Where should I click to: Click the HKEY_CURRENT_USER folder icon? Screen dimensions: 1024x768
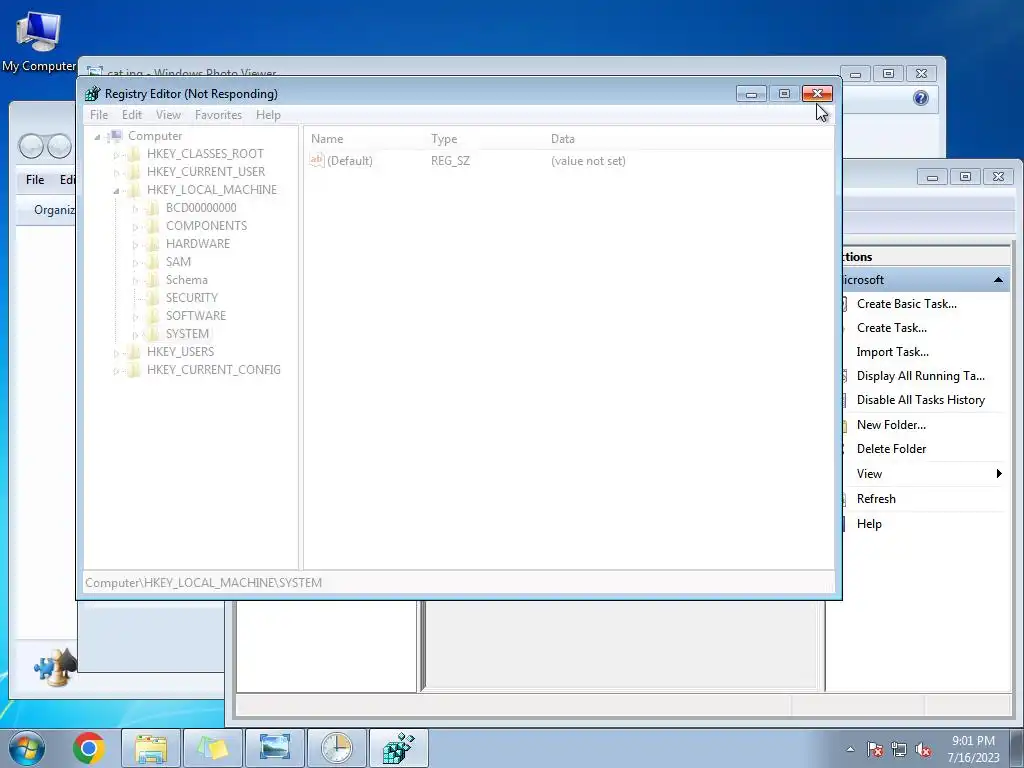click(x=134, y=172)
